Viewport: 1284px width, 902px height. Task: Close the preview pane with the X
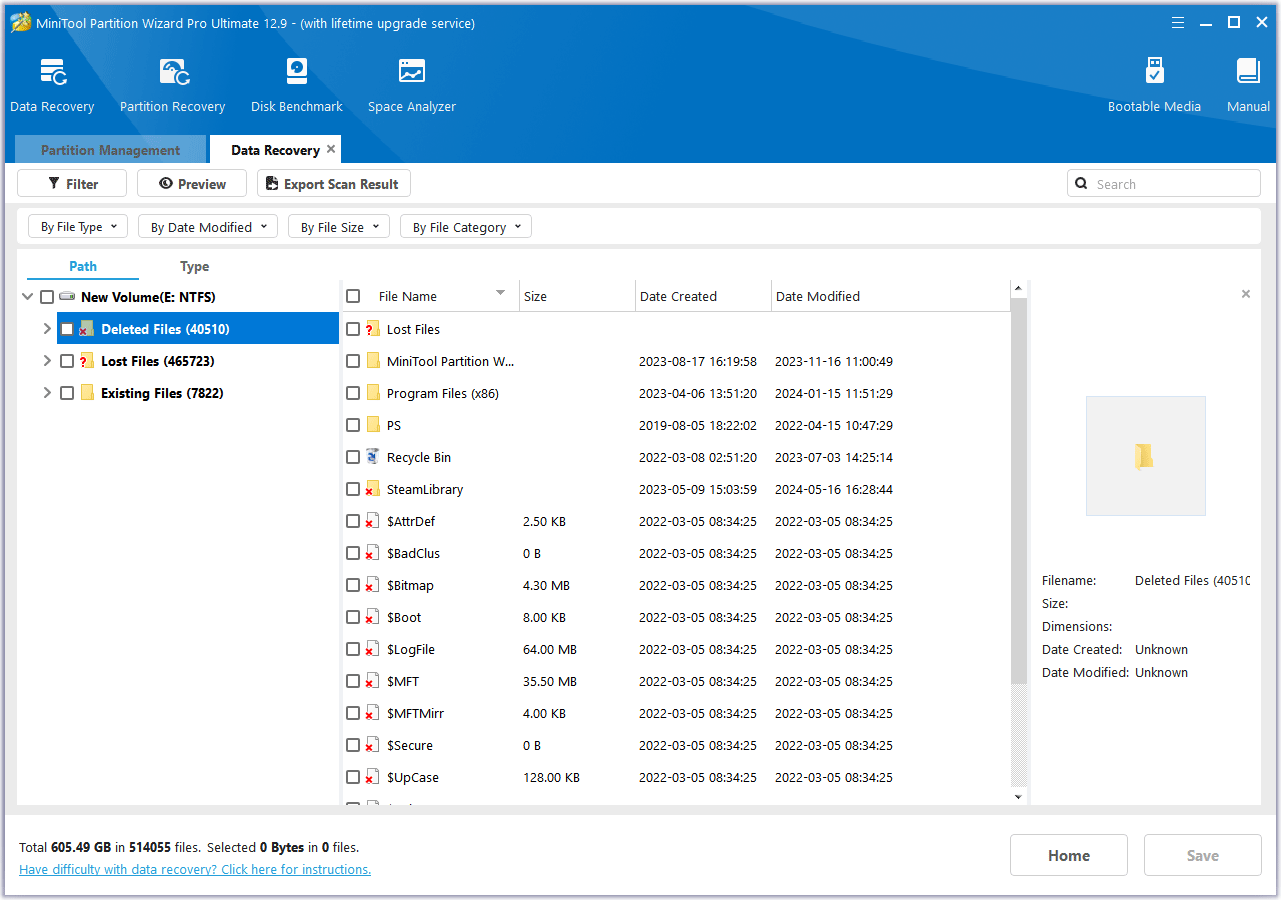tap(1245, 294)
